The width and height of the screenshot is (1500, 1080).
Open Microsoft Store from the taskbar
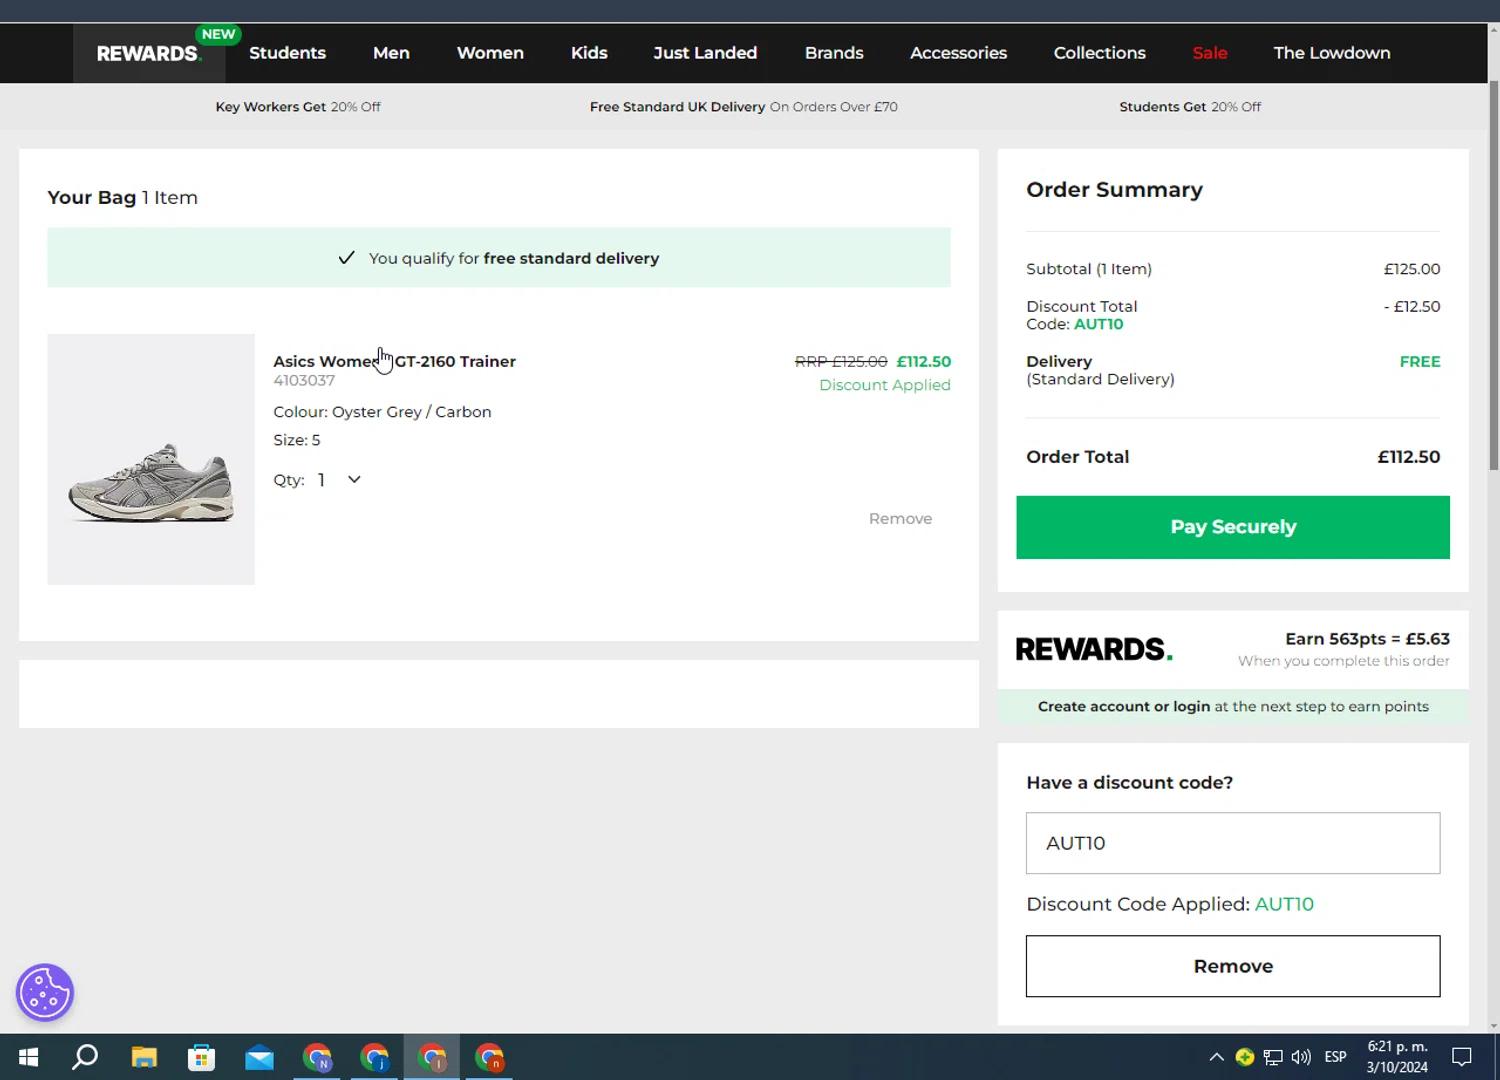pyautogui.click(x=201, y=1057)
